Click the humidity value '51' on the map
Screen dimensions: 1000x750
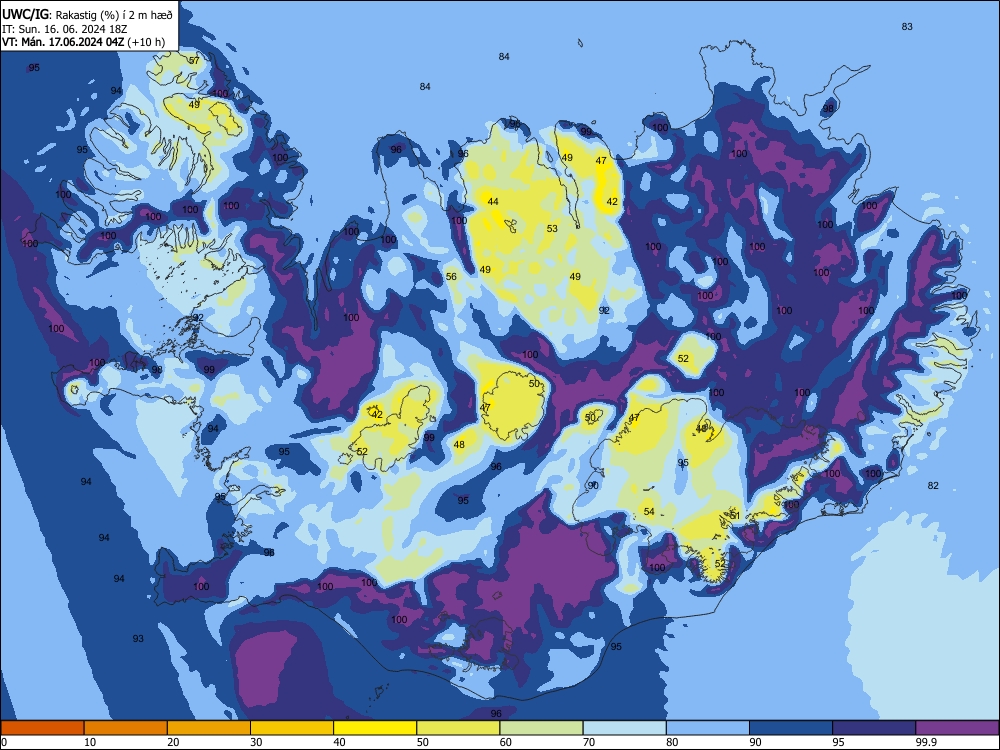coord(735,515)
